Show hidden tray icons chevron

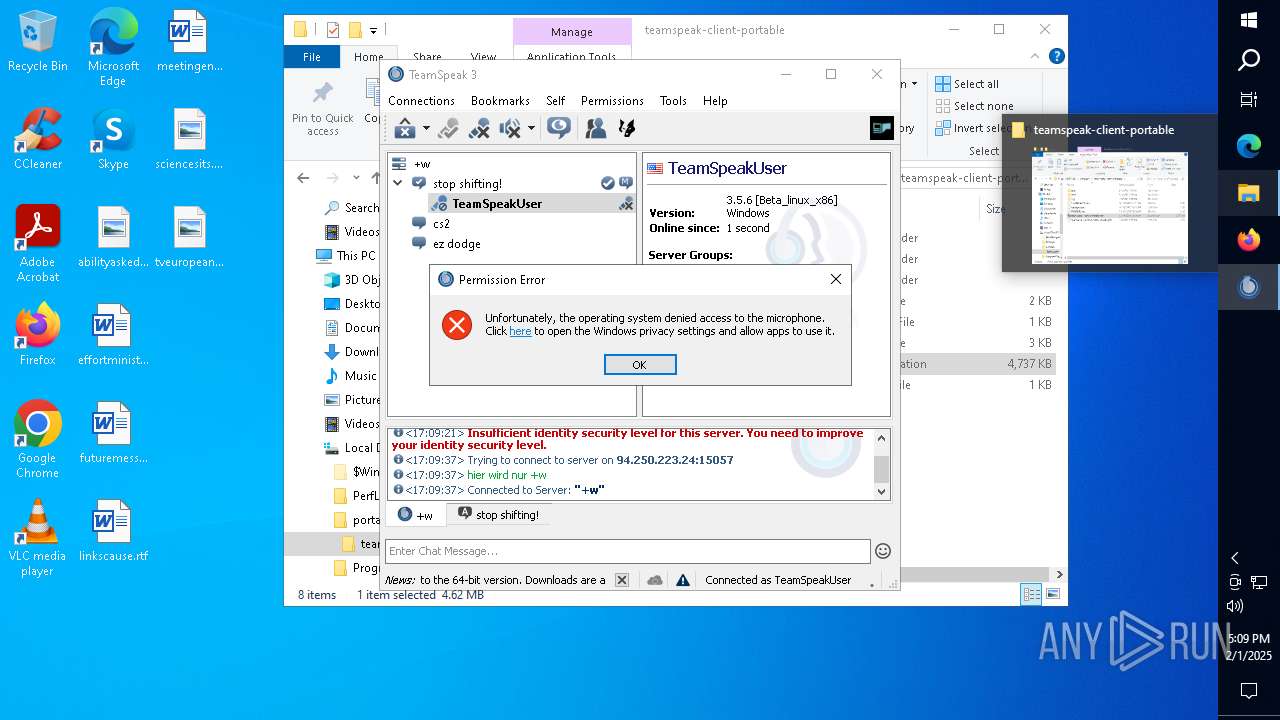tap(1235, 558)
